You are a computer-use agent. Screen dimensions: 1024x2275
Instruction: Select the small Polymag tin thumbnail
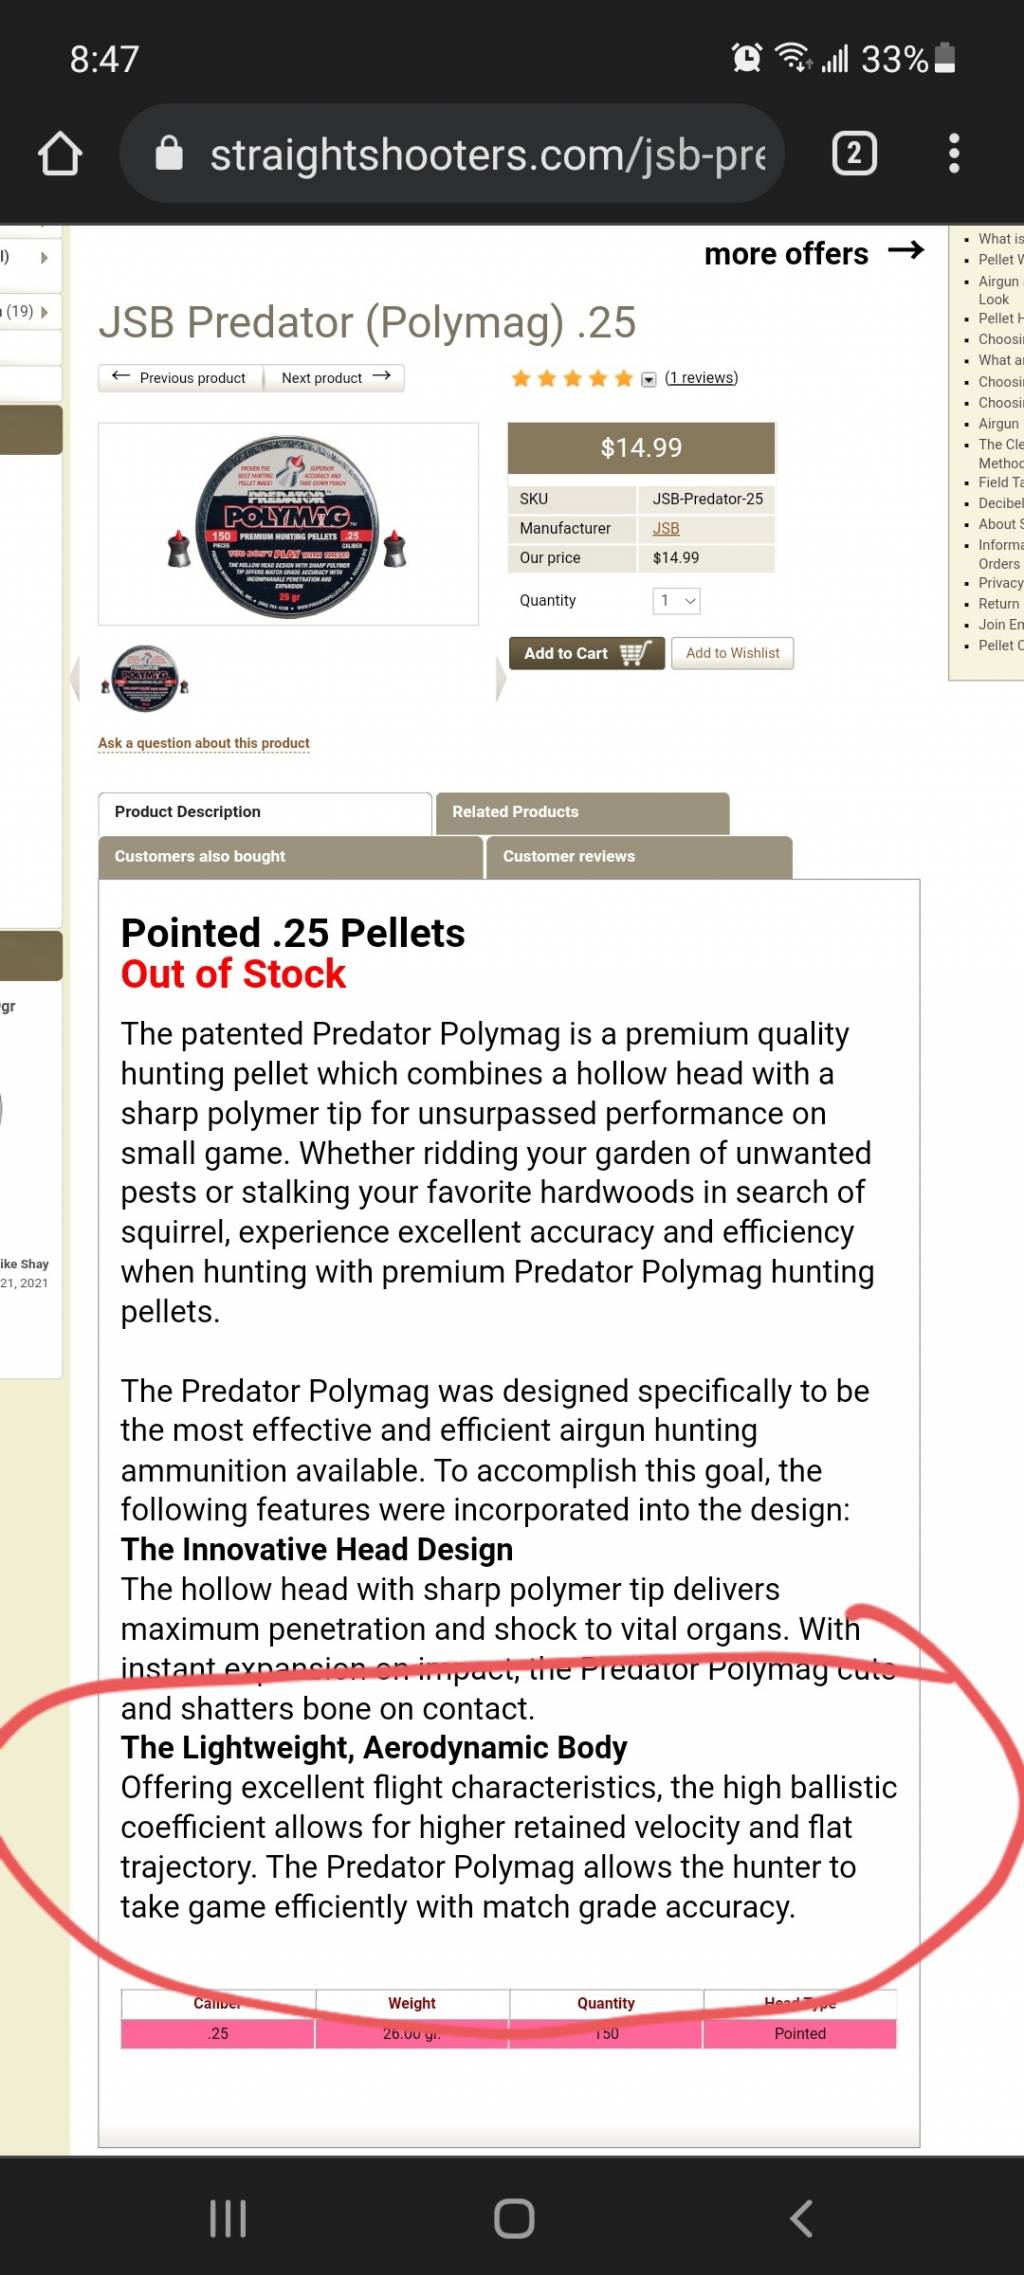[145, 678]
